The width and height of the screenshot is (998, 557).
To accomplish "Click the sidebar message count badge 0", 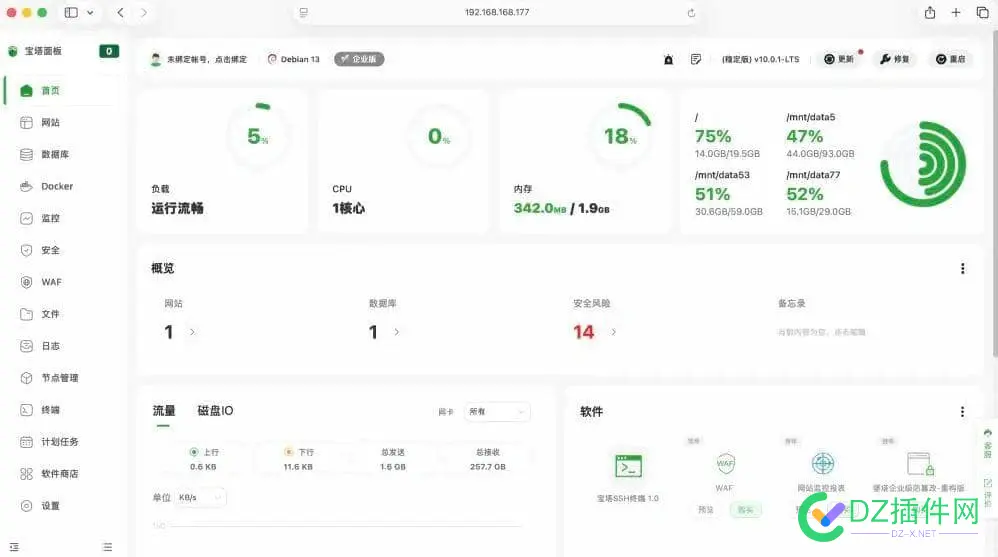I will coord(109,51).
